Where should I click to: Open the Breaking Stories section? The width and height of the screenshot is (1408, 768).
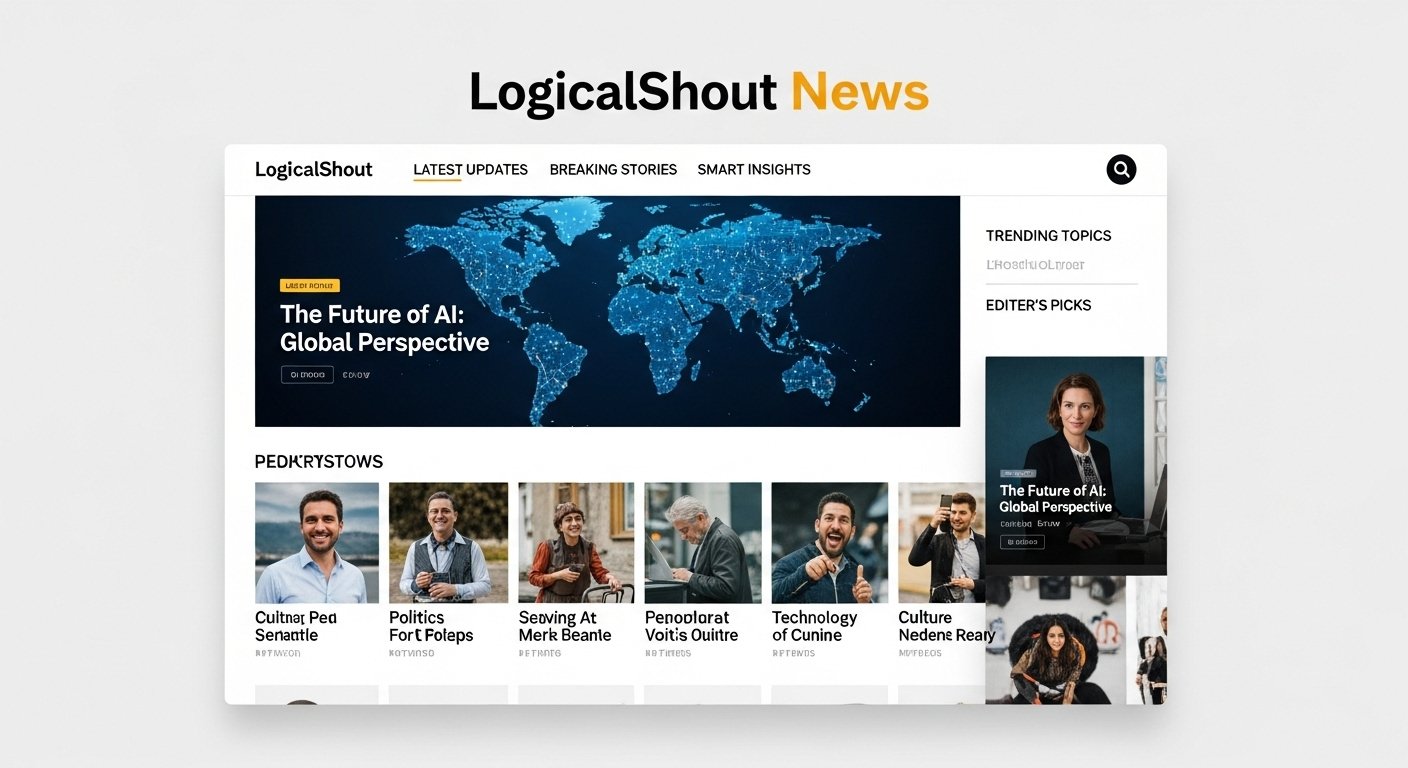pos(613,169)
